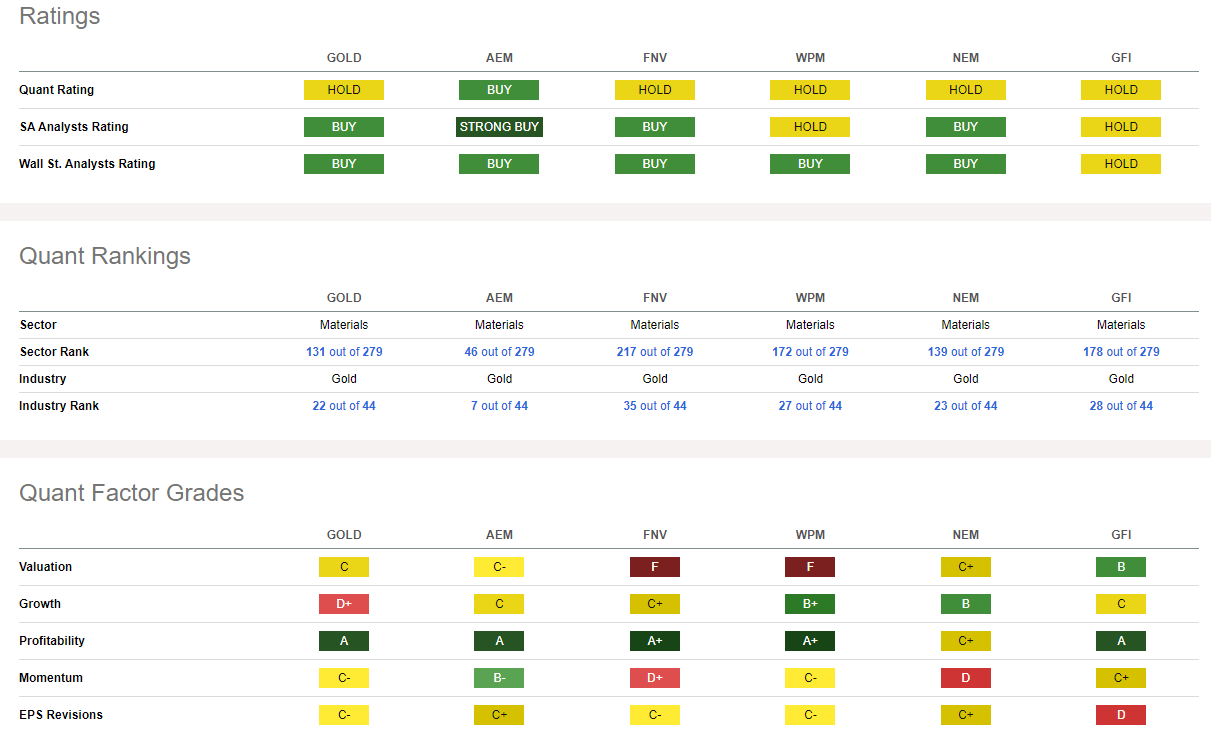Select WPM column header in Quant Rankings
Image resolution: width=1211 pixels, height=737 pixels.
click(810, 298)
